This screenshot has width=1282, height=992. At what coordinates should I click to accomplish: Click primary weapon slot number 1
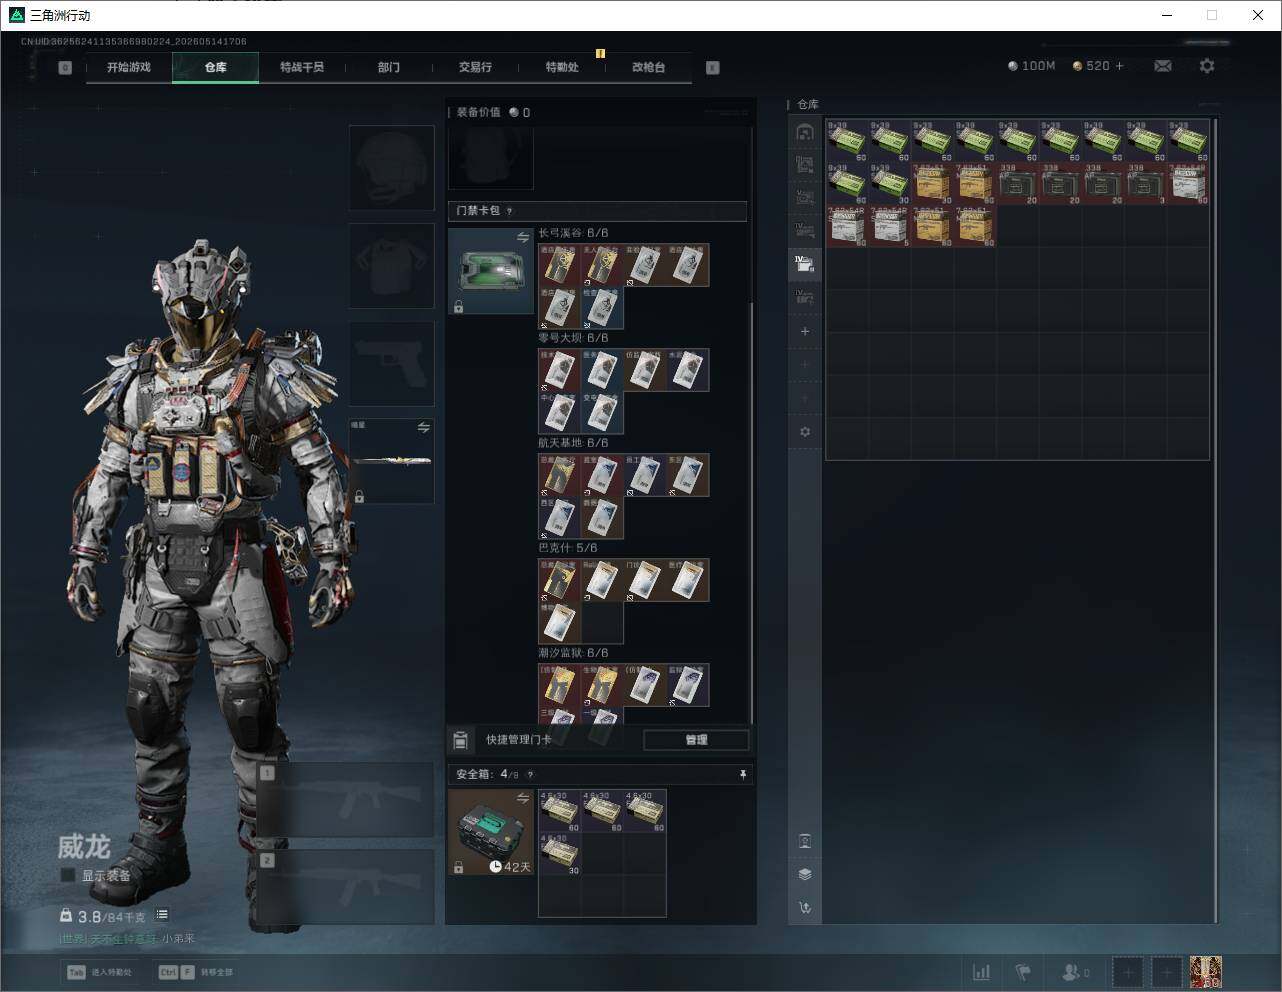coord(346,800)
